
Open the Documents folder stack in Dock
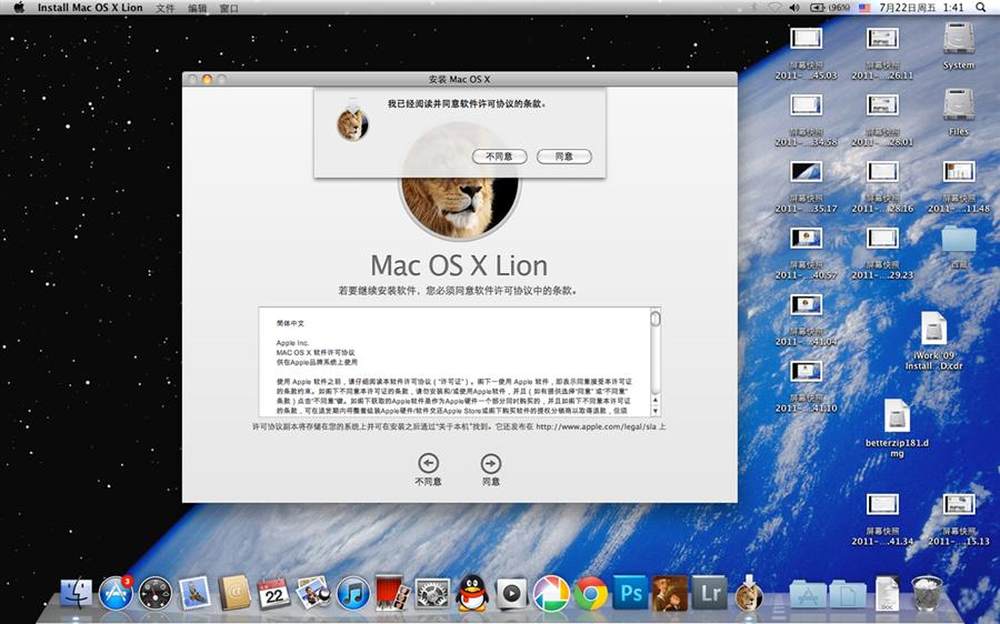pos(846,594)
